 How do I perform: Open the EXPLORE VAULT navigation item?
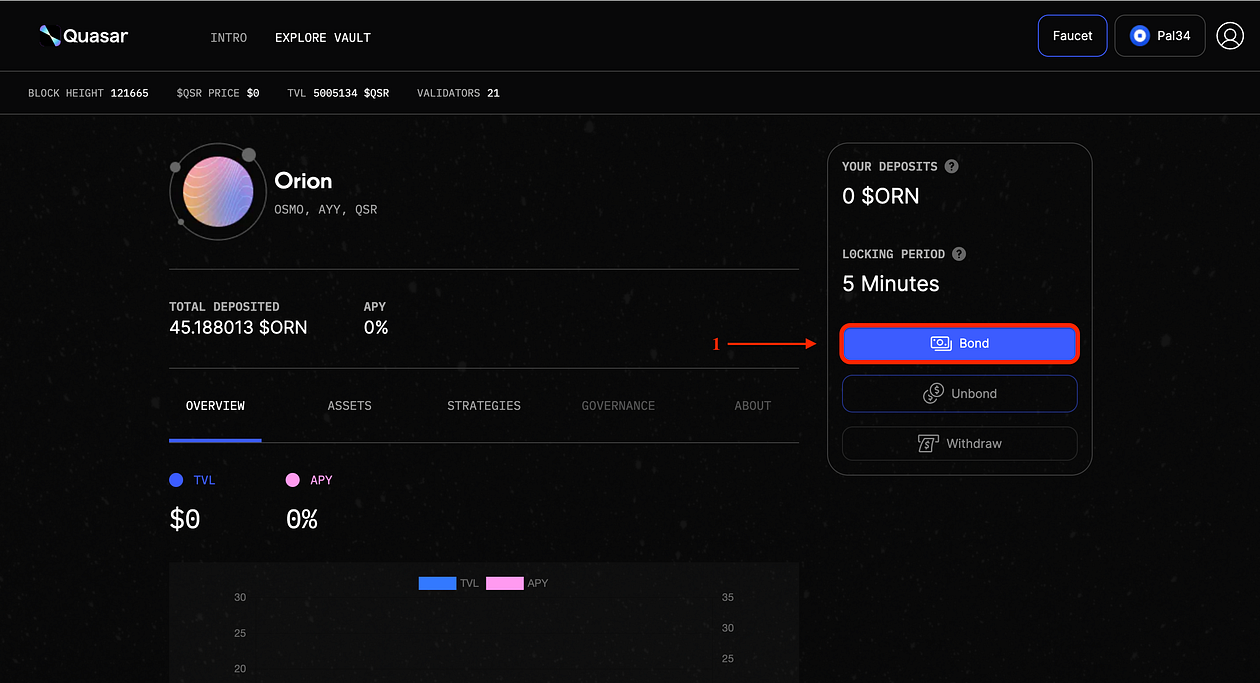pos(323,37)
